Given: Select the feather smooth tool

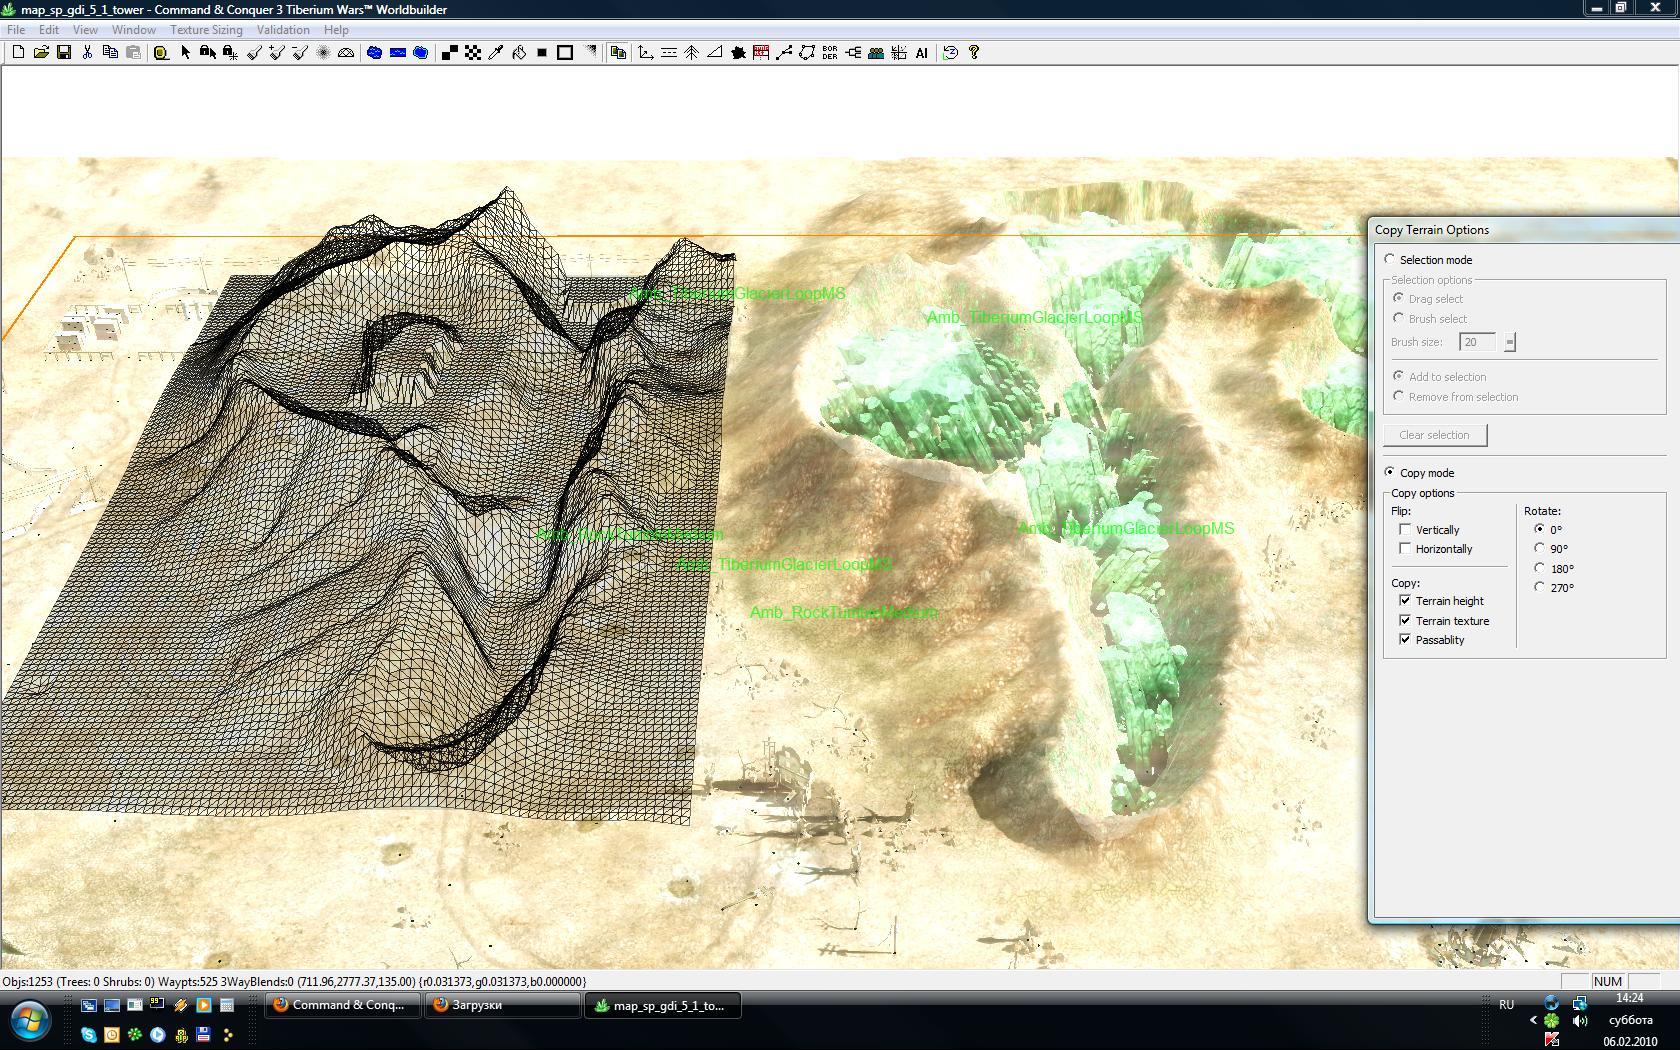Looking at the screenshot, I should click(323, 52).
